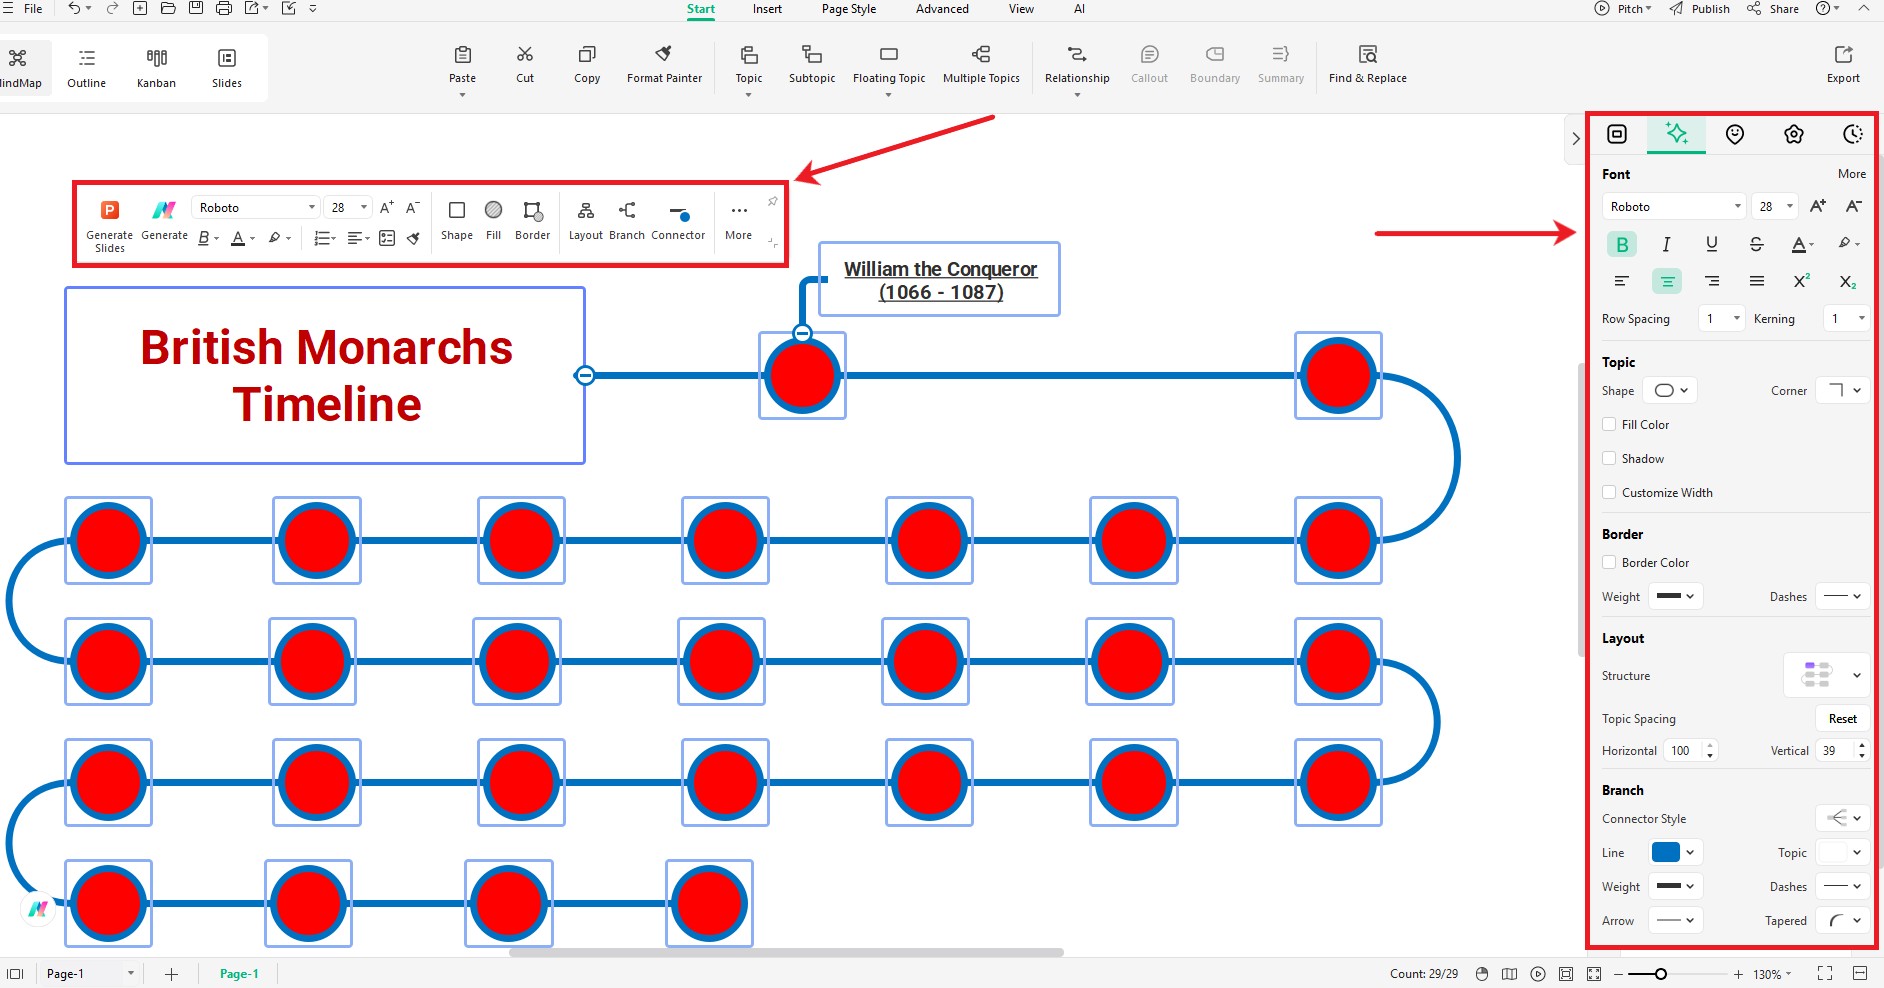This screenshot has width=1884, height=988.
Task: Open the Insert menu tab
Action: coord(767,9)
